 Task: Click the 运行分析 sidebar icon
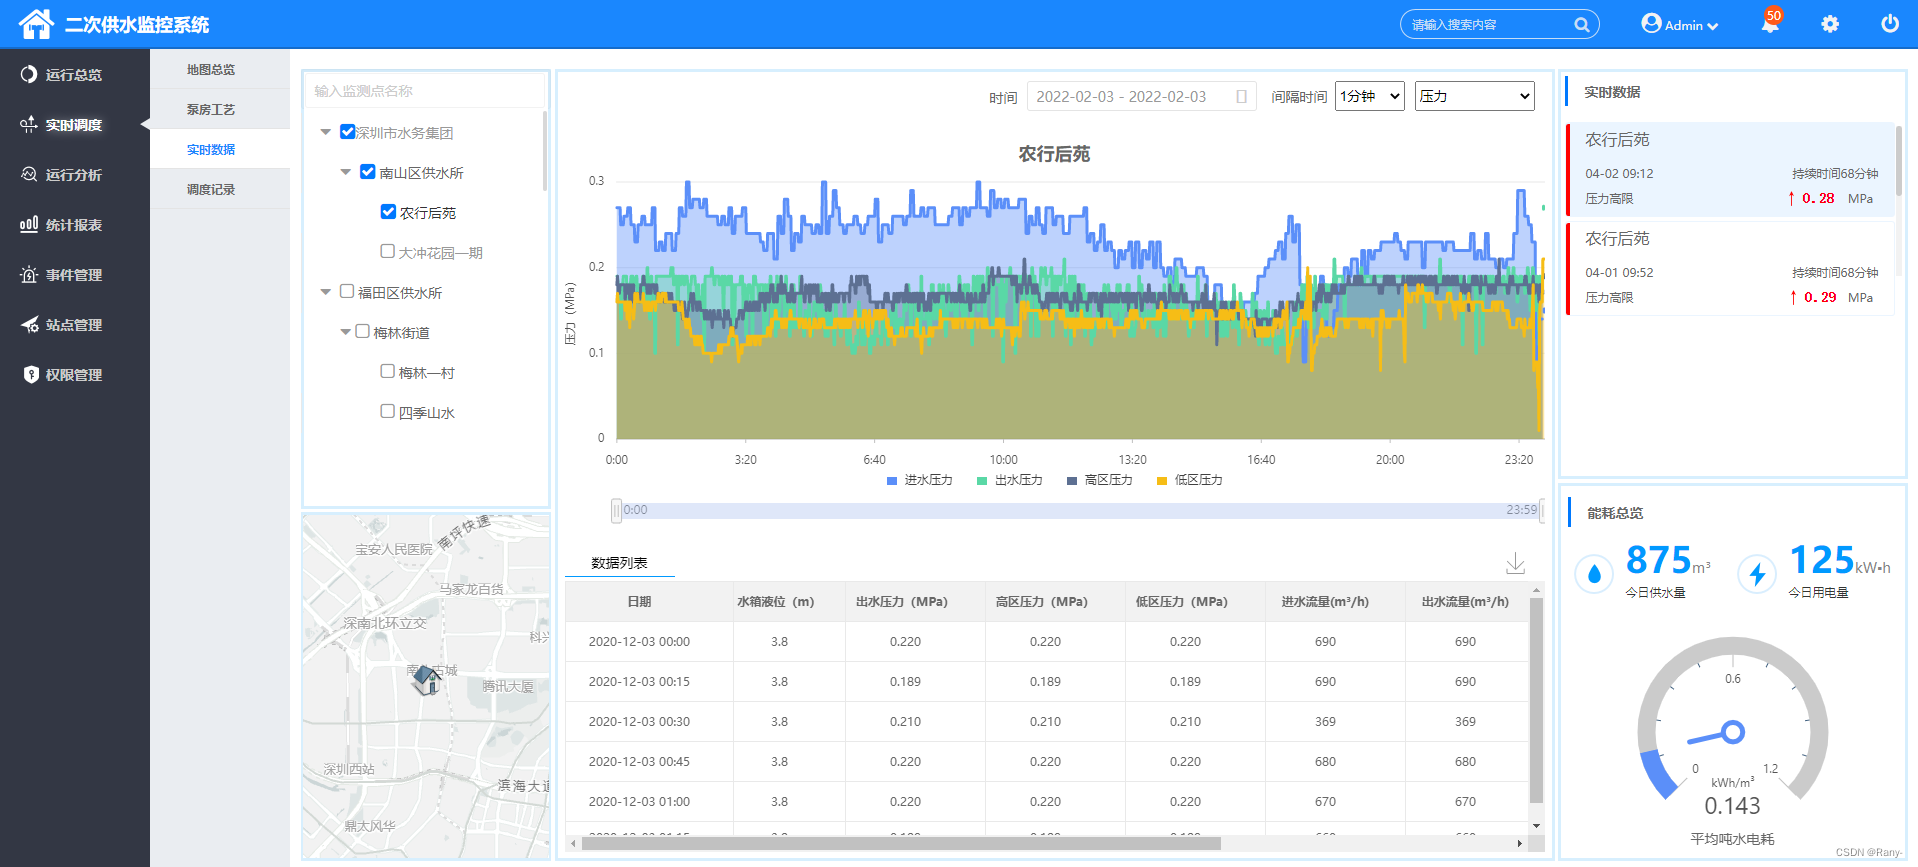(29, 174)
